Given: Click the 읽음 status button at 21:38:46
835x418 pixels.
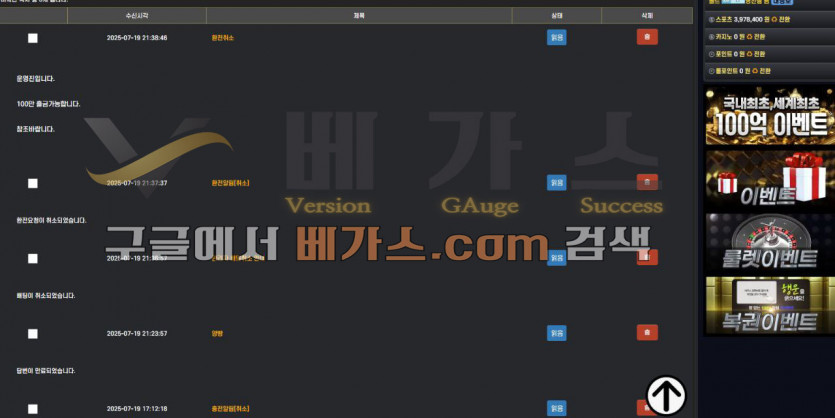Looking at the screenshot, I should click(x=556, y=37).
